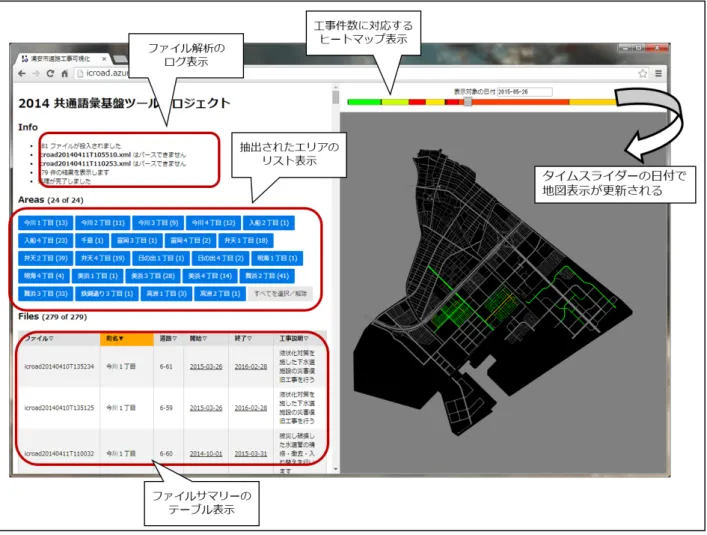This screenshot has width=707, height=535.
Task: Click the 表示対象の日付 date input field
Action: pyautogui.click(x=524, y=92)
